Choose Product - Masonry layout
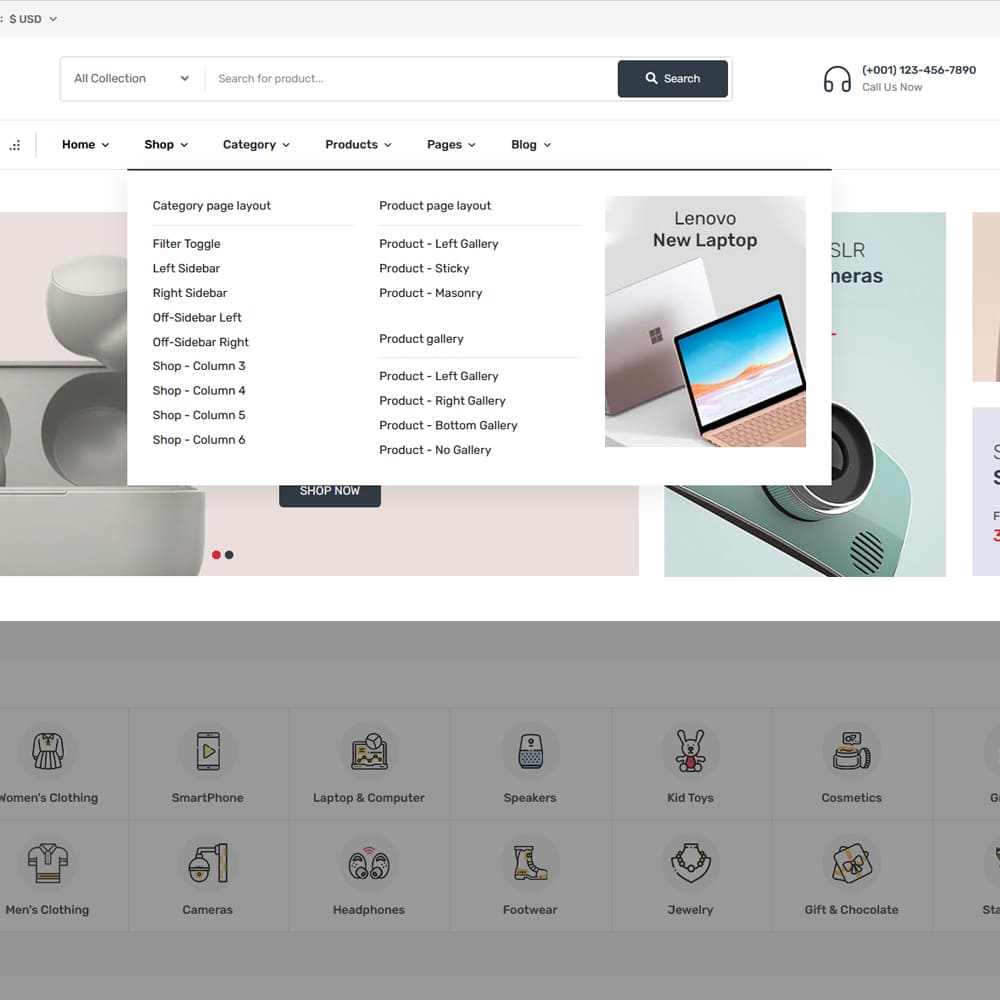The image size is (1000, 1000). click(x=430, y=293)
